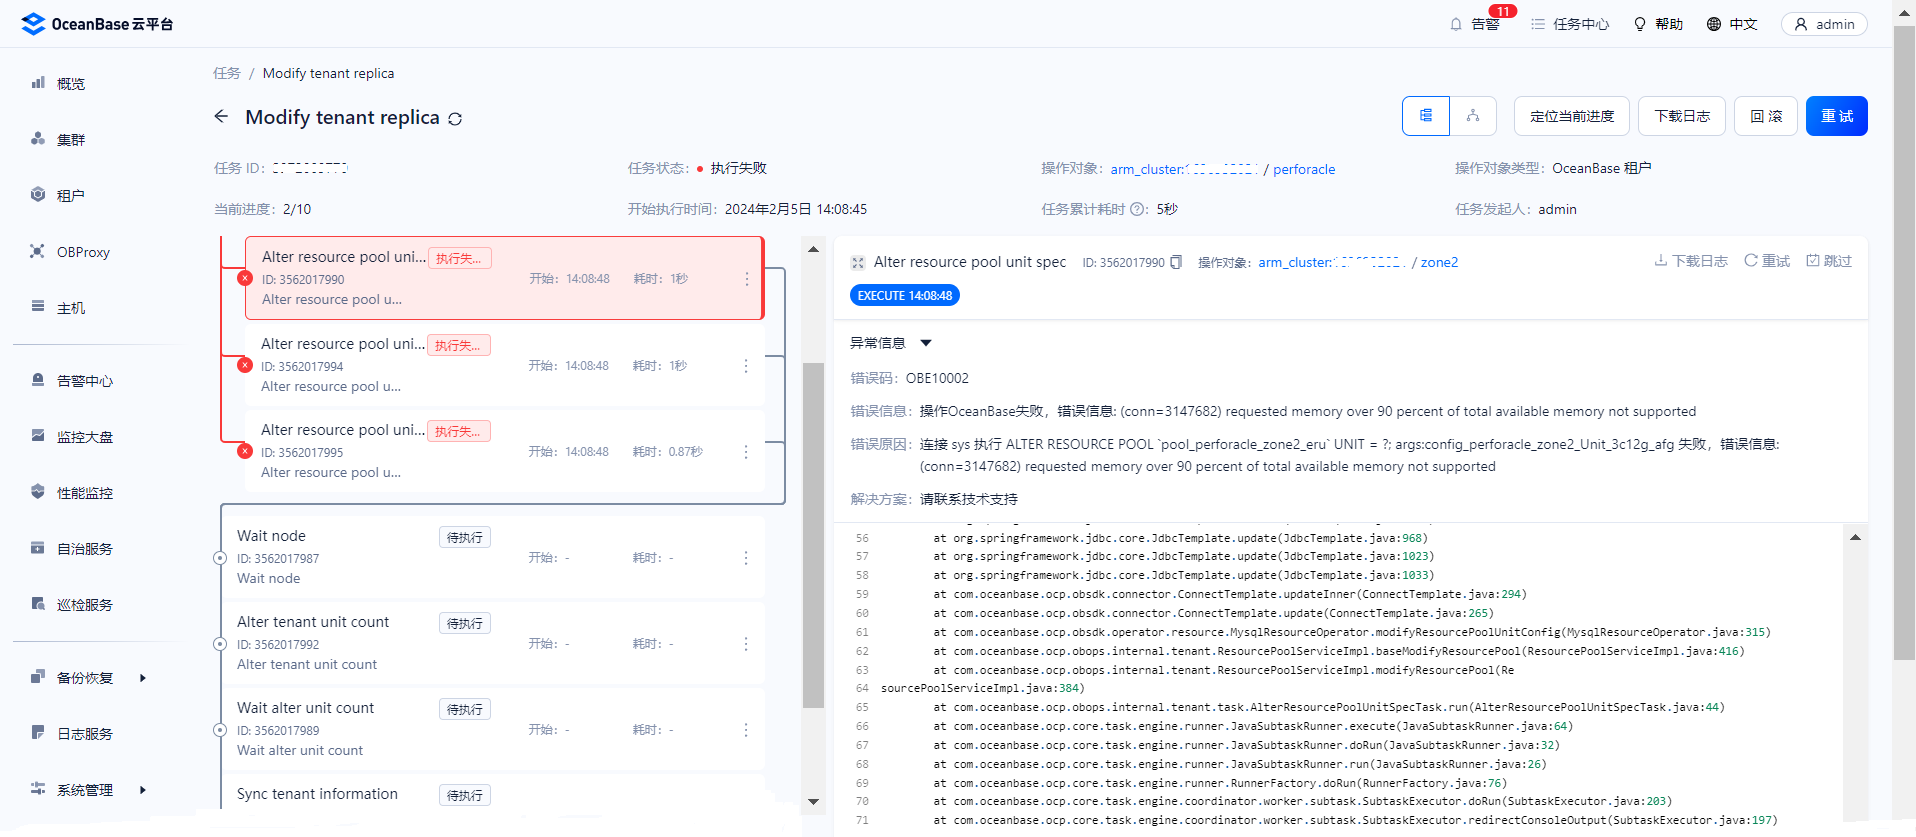Switch to the flow graph view icon

tap(1473, 116)
